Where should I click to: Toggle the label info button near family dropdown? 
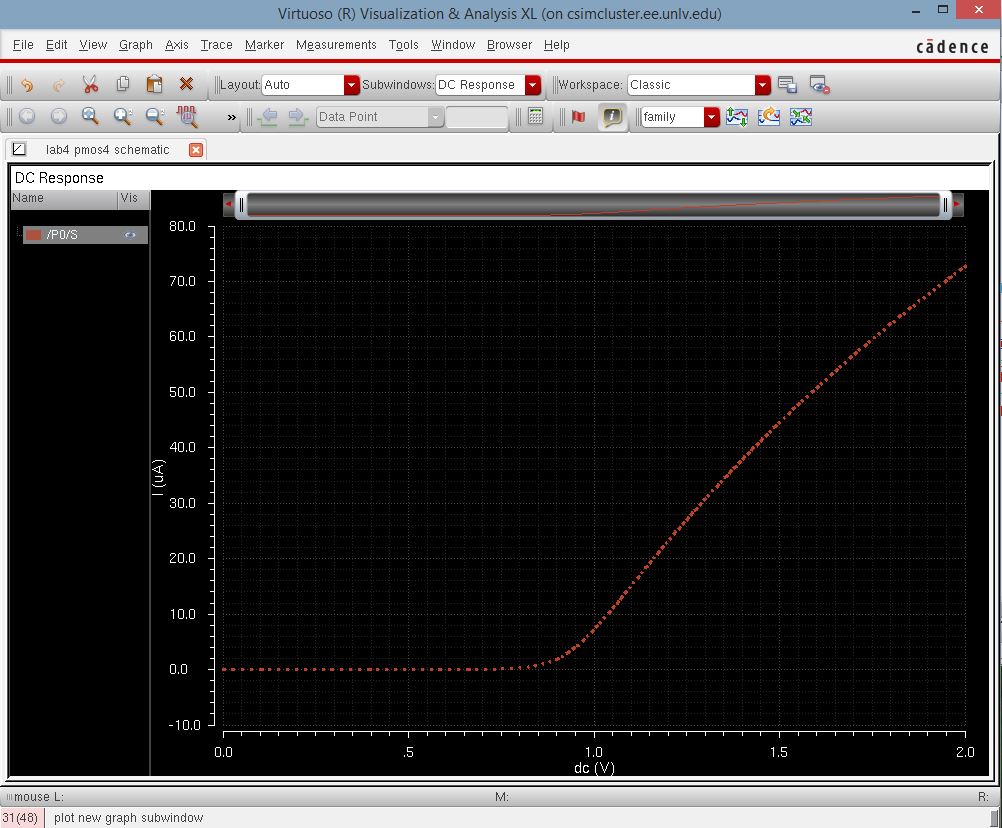point(611,116)
